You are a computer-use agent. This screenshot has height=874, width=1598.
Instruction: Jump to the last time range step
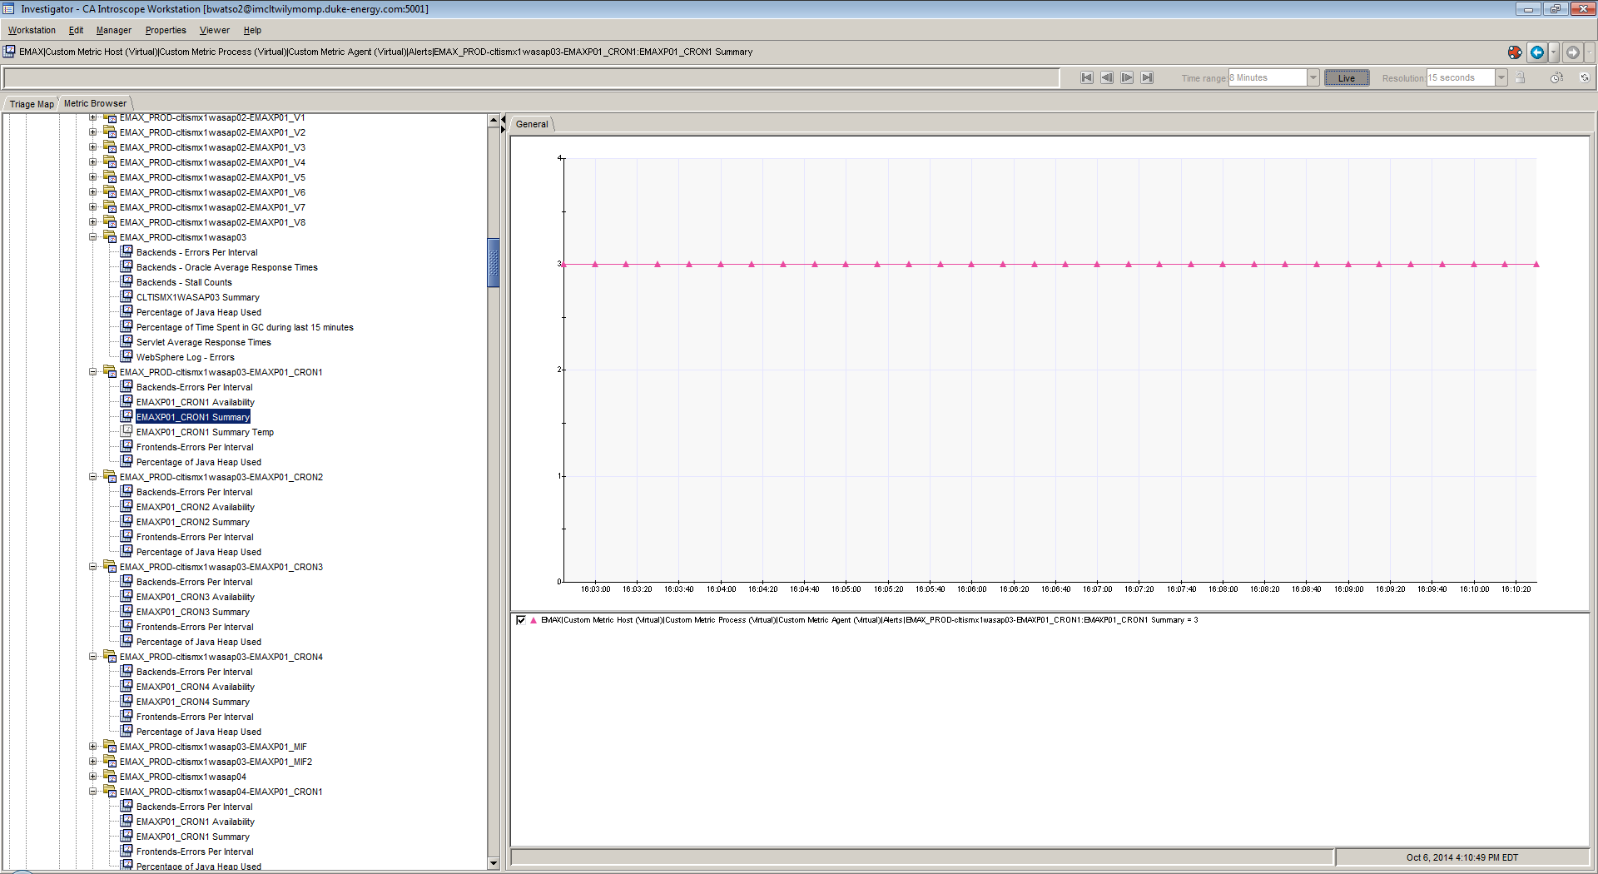pyautogui.click(x=1147, y=77)
